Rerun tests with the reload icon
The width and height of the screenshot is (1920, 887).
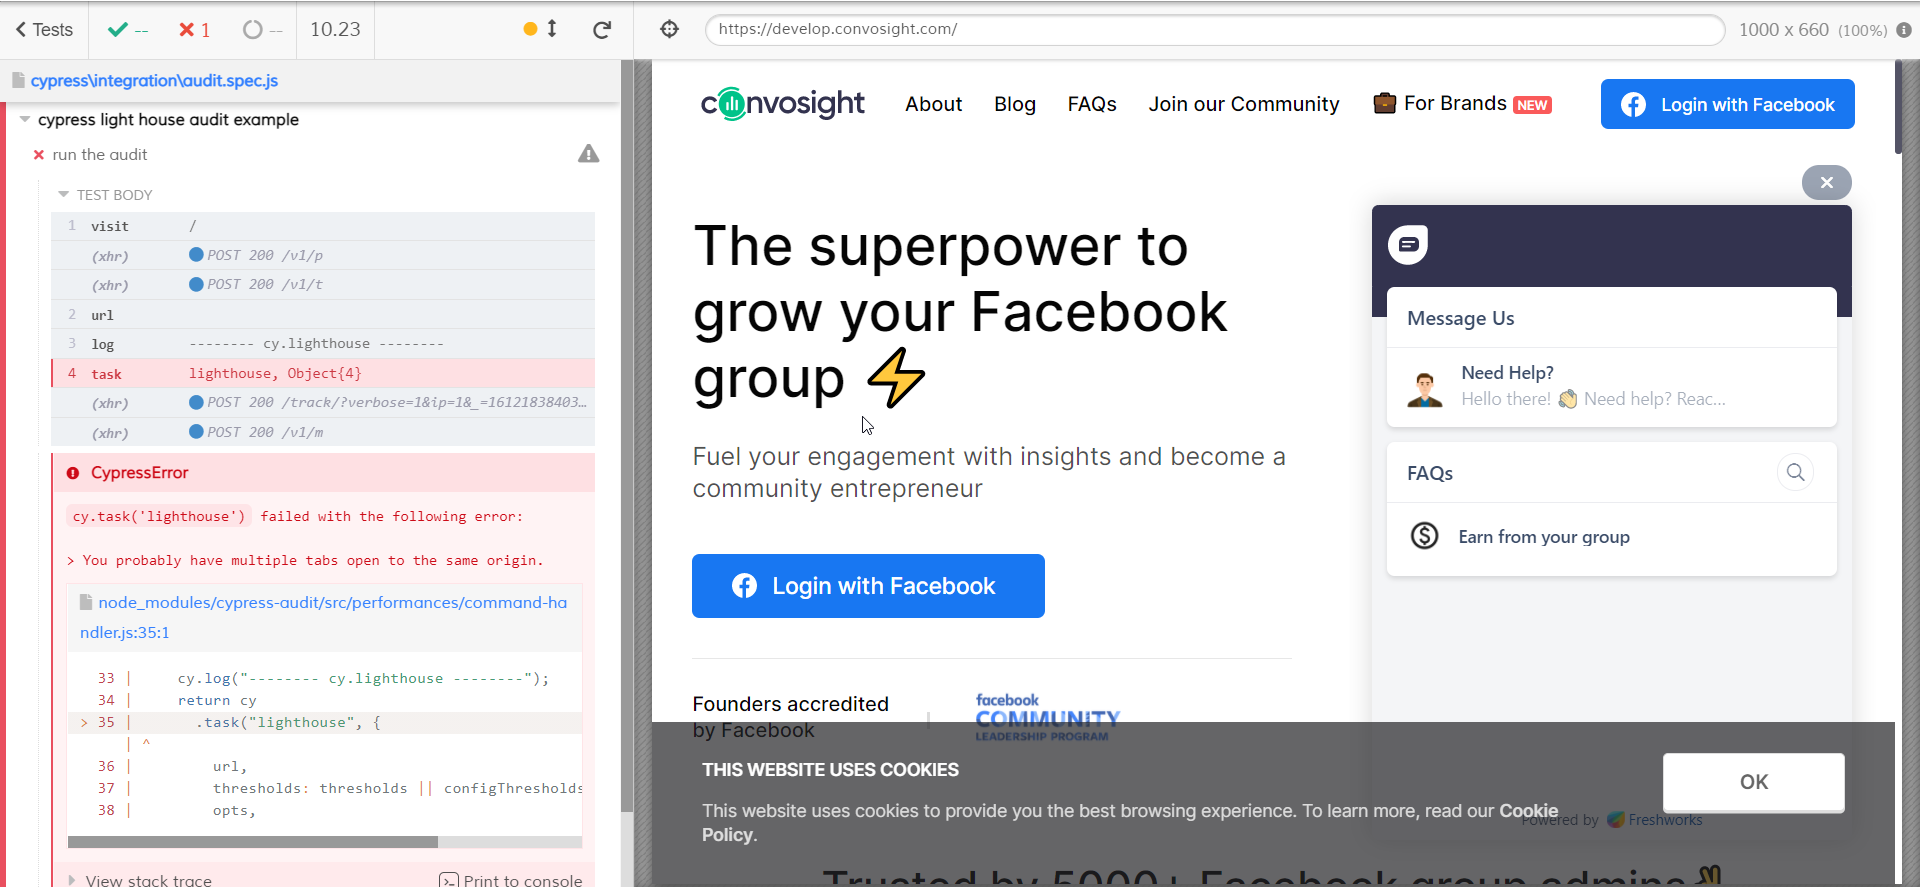(x=602, y=30)
